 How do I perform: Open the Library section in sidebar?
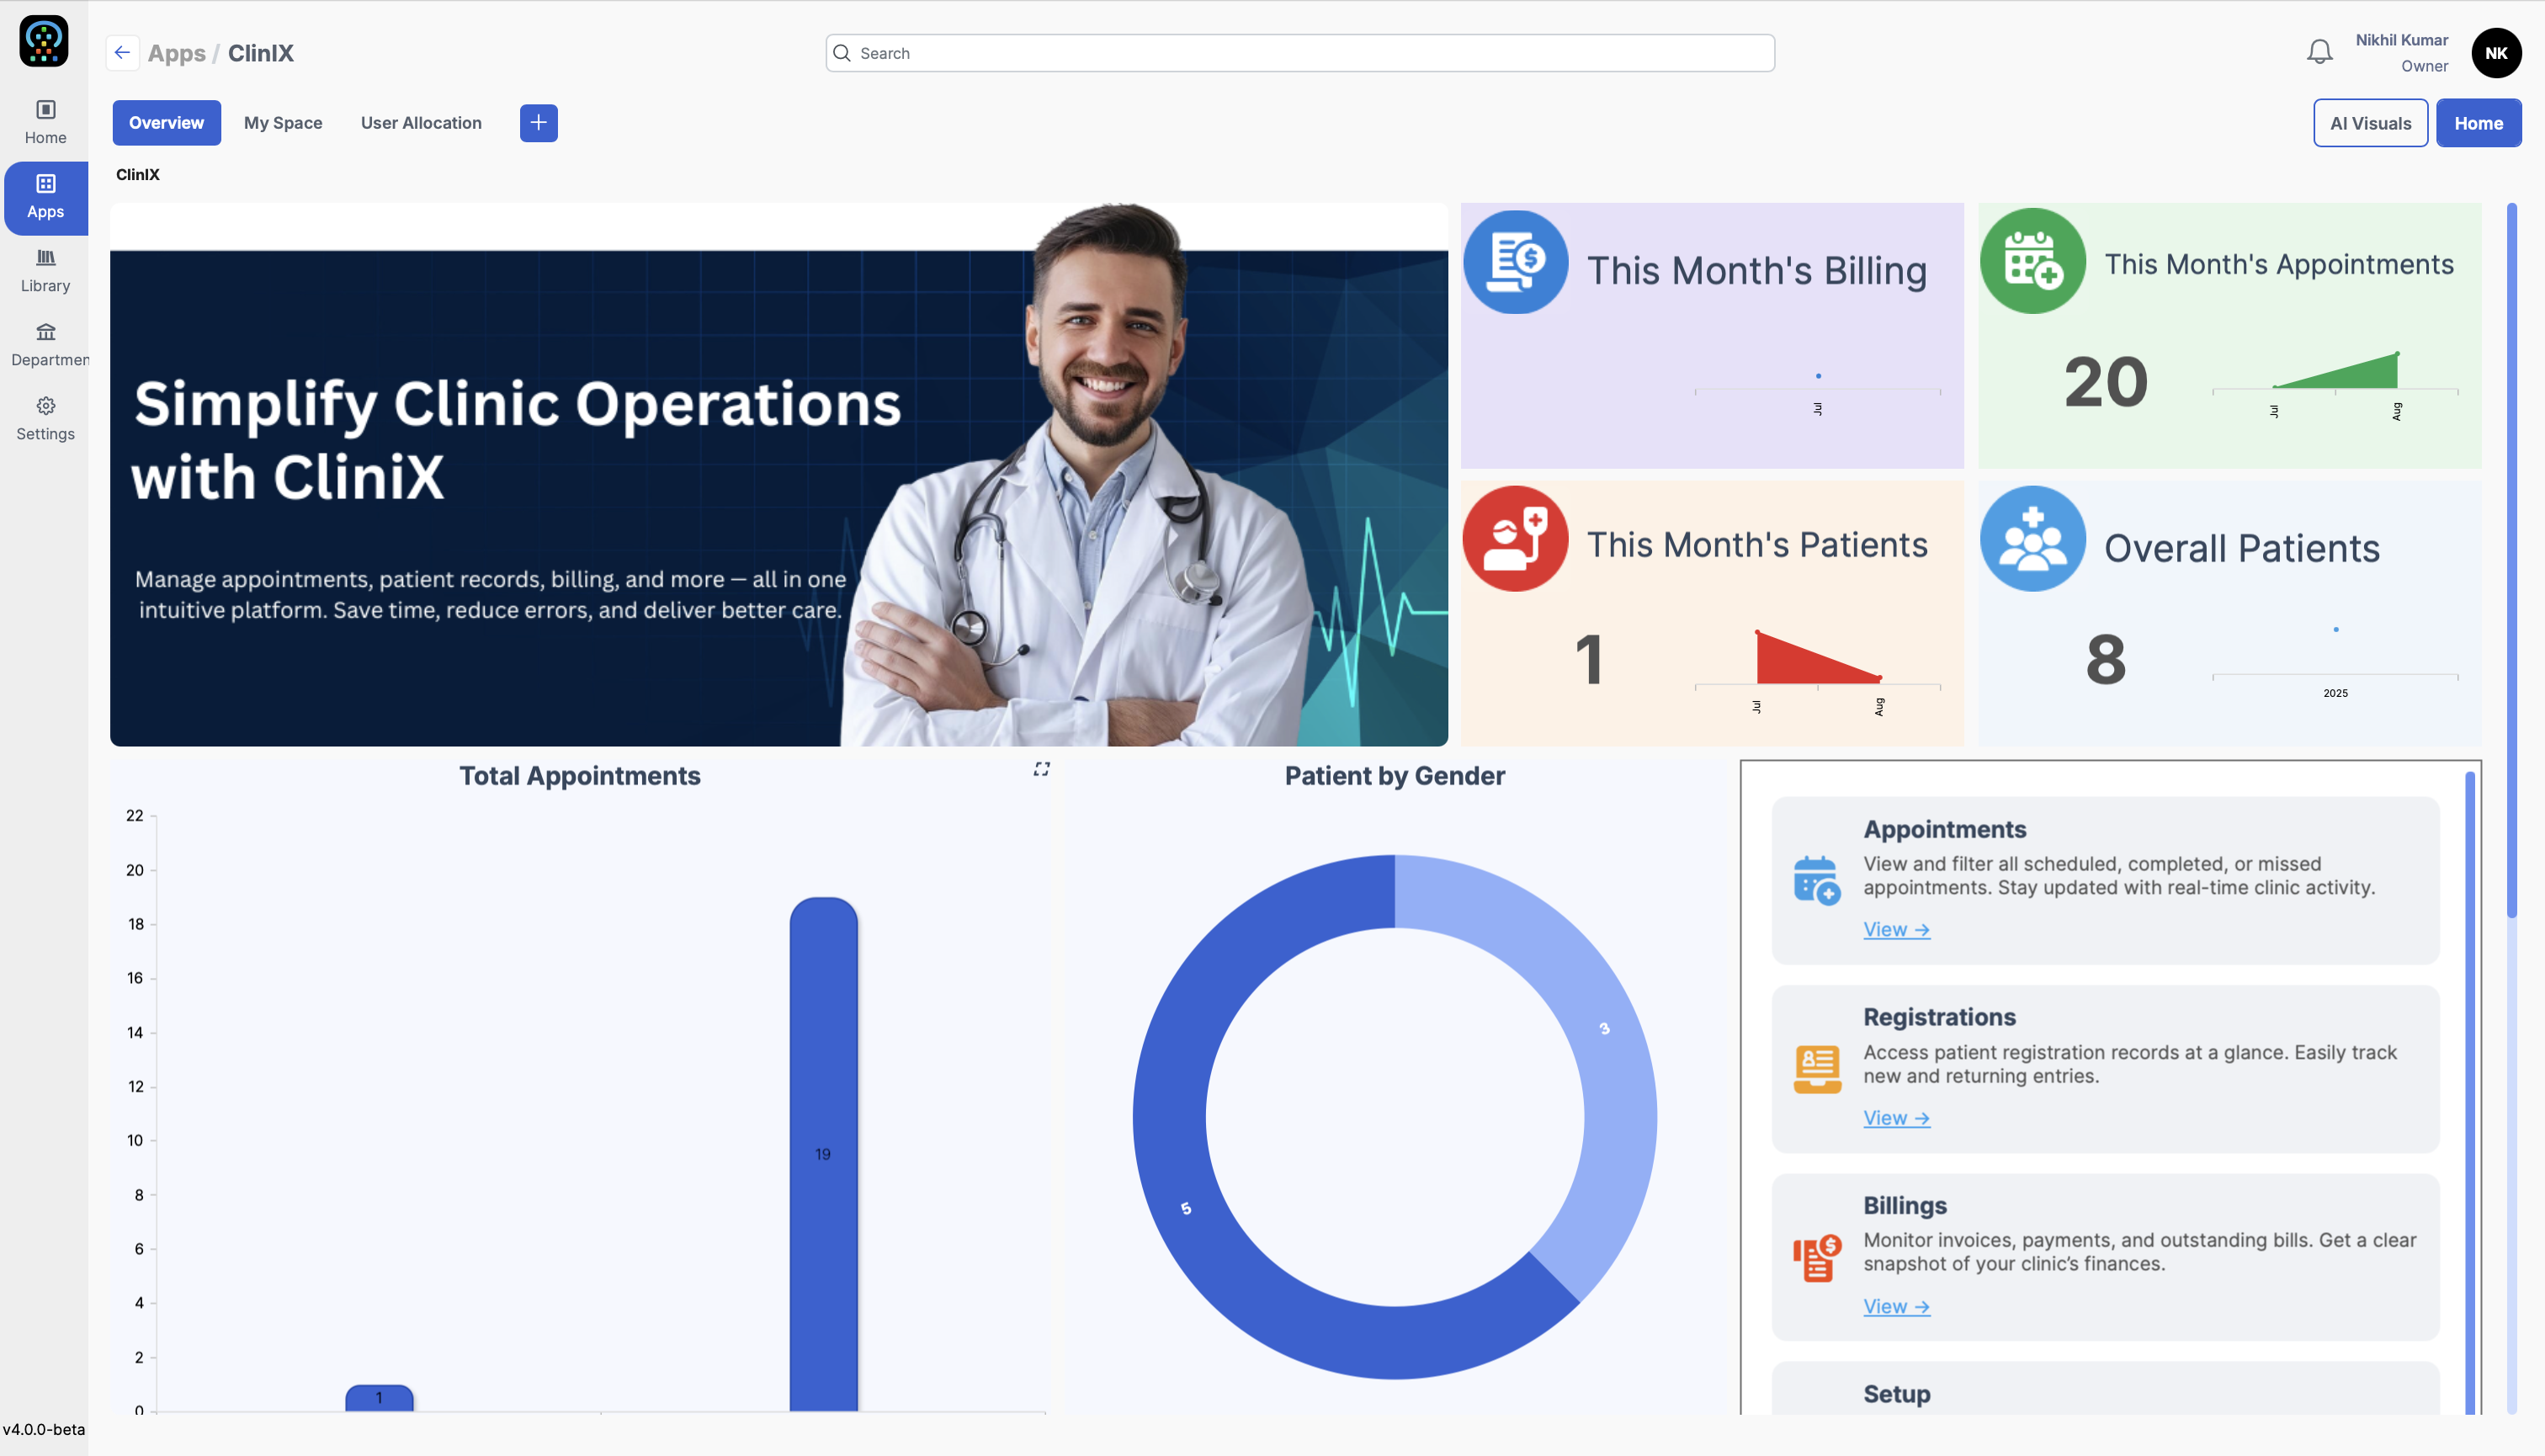point(45,270)
